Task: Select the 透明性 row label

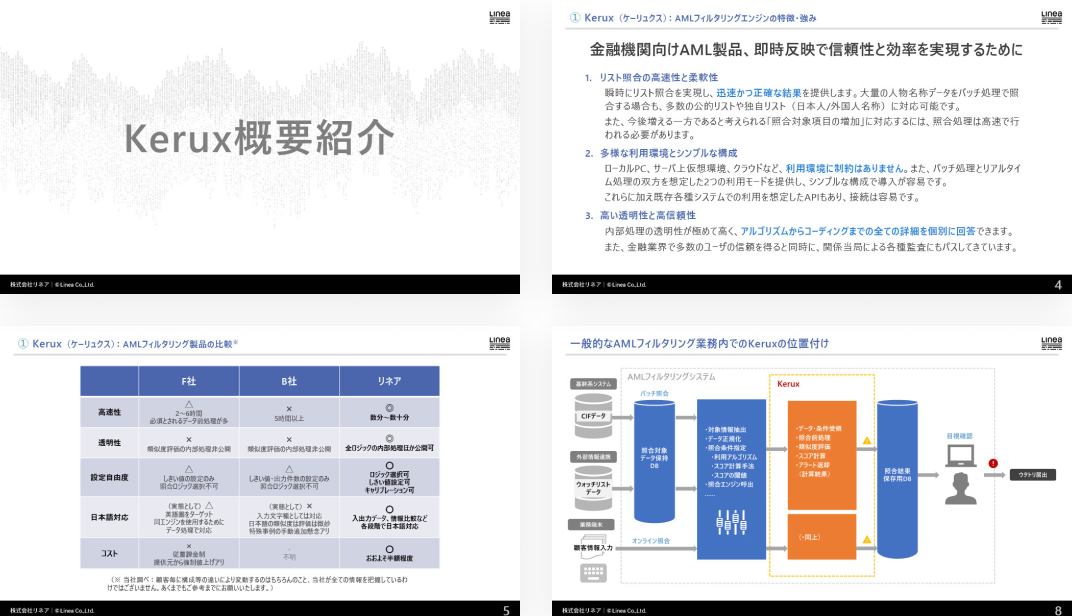Action: click(109, 443)
